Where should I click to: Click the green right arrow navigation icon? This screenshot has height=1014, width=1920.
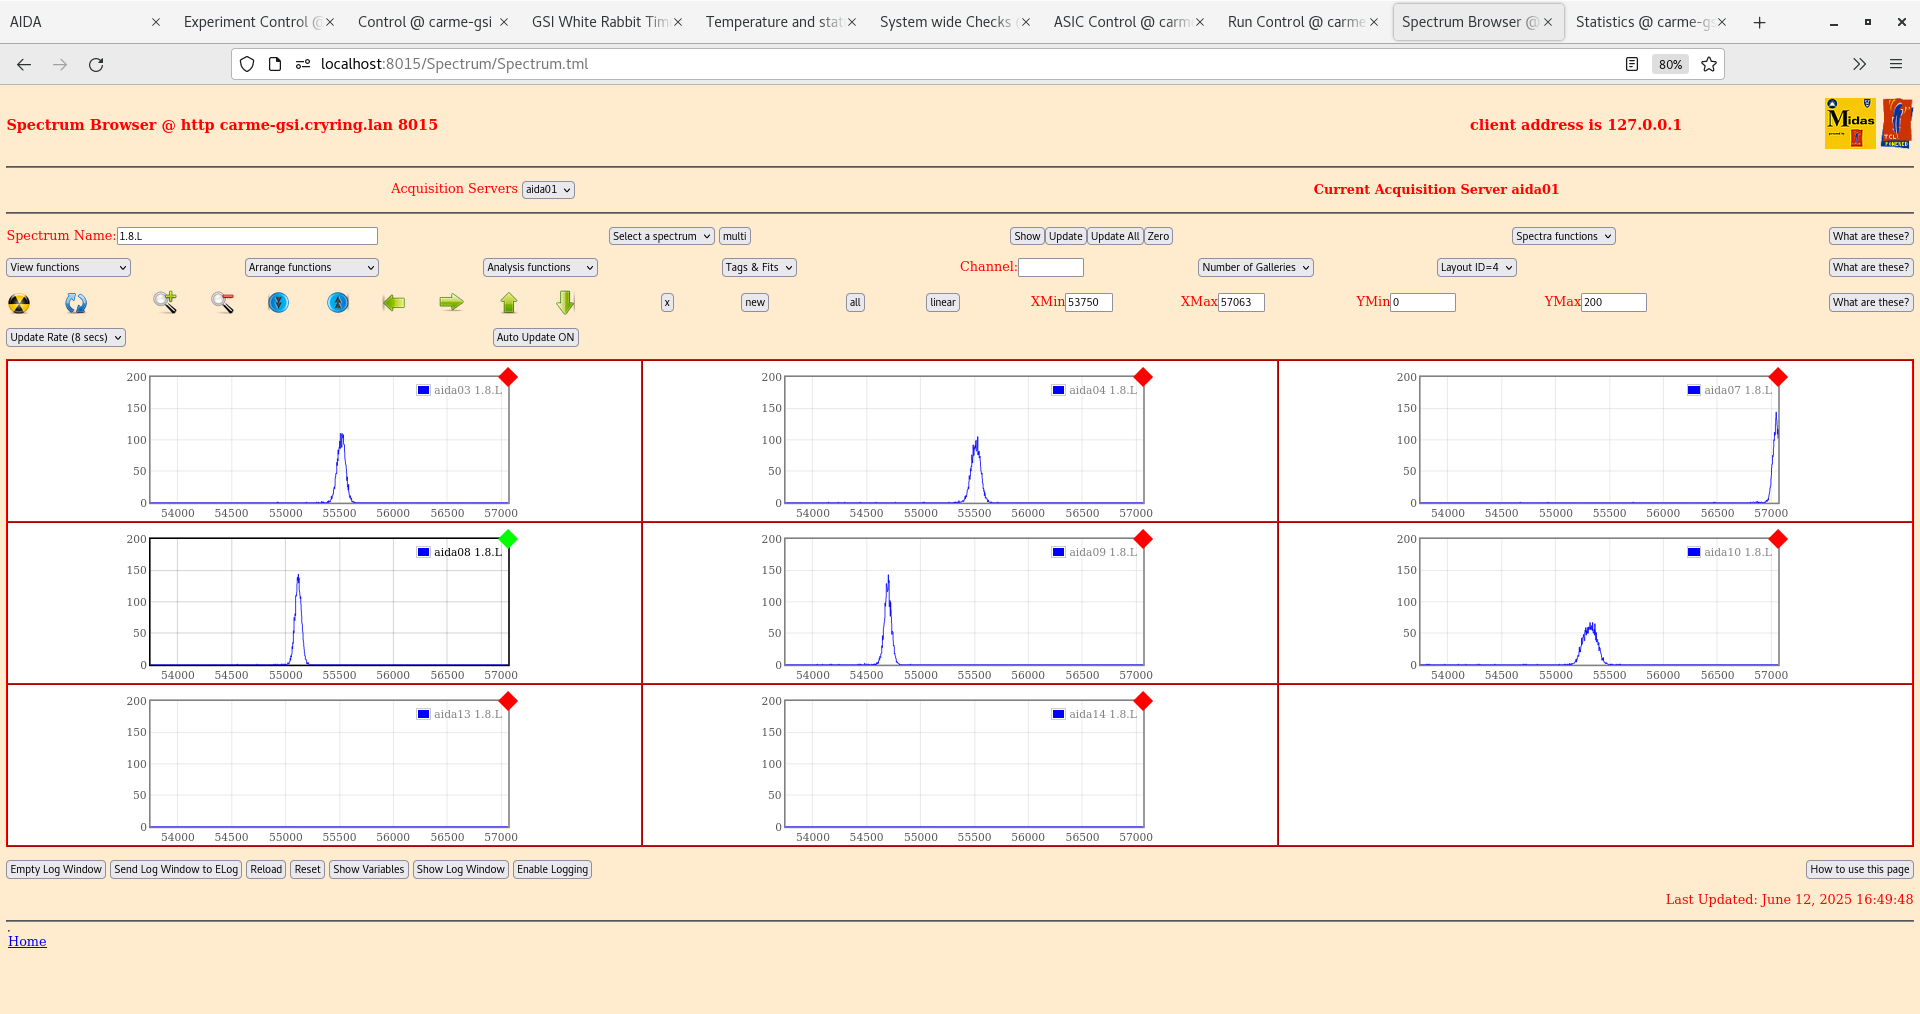[451, 303]
